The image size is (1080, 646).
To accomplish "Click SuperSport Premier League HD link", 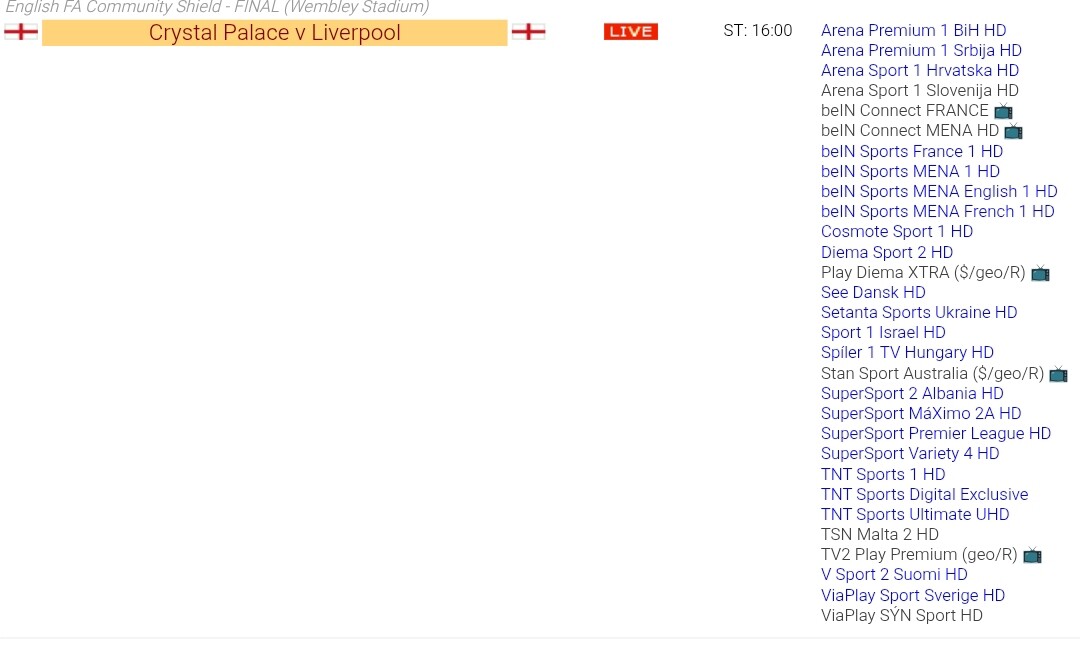I will point(935,433).
